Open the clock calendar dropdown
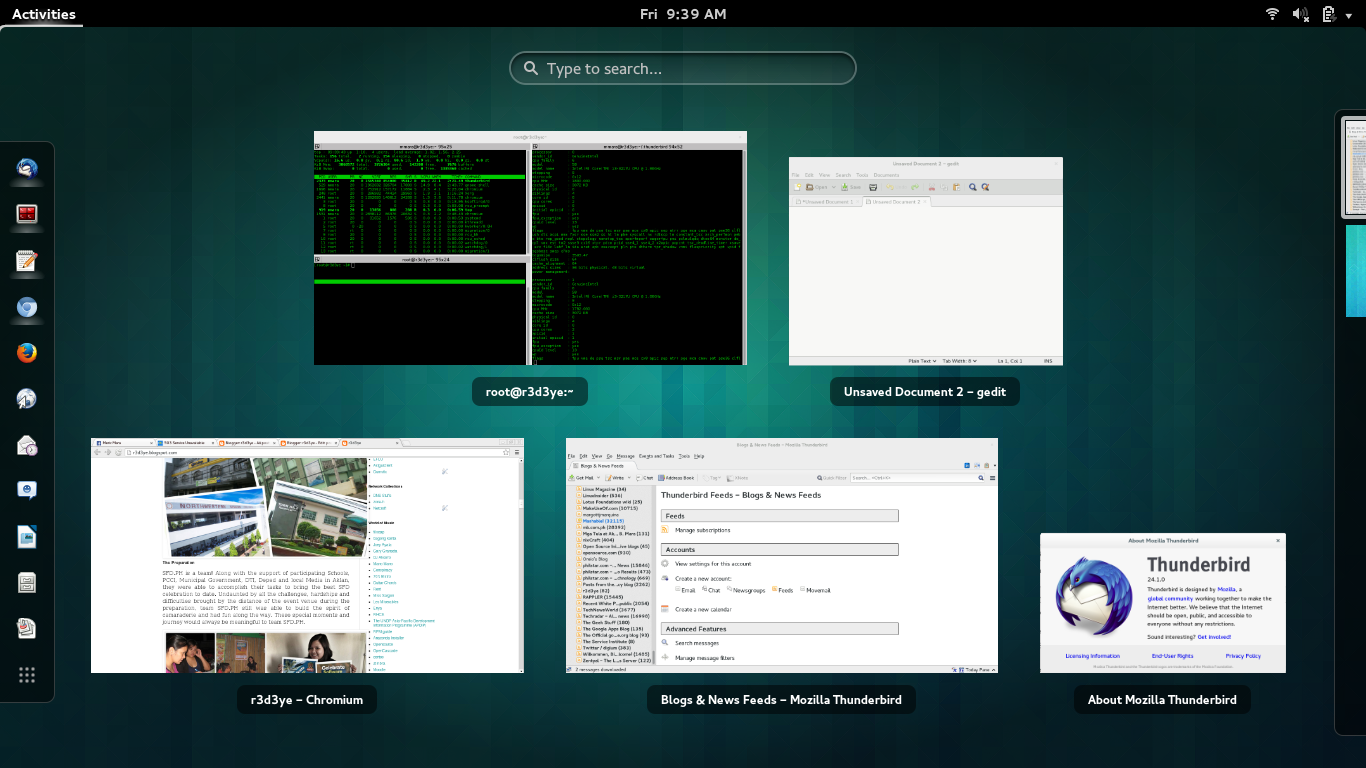 (x=682, y=14)
